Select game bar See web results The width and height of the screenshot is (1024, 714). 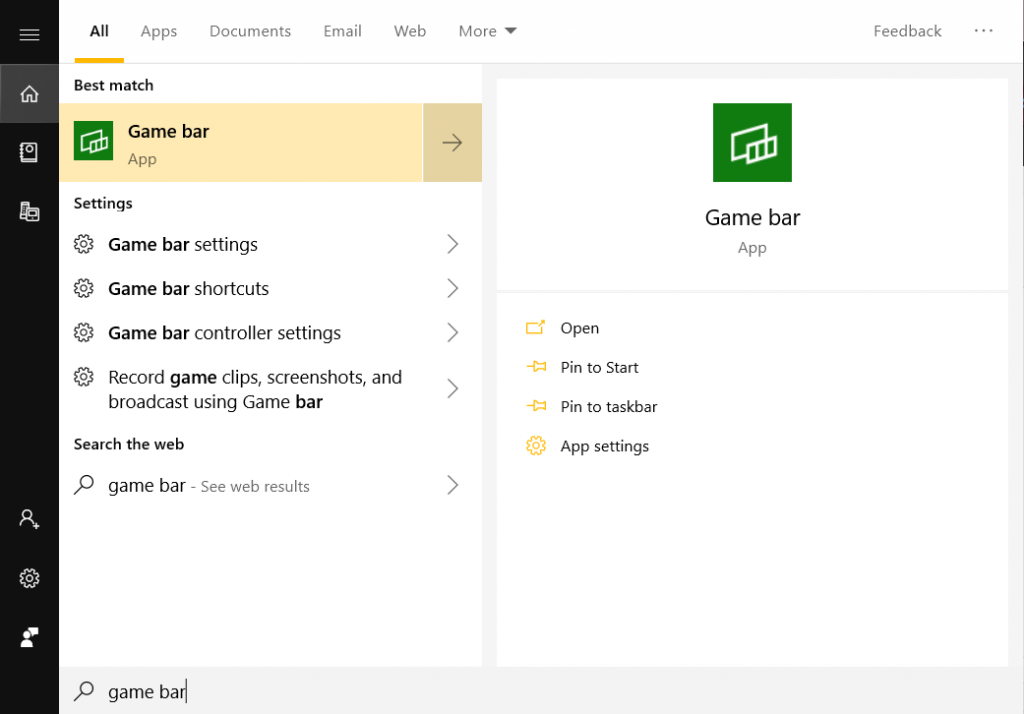(x=270, y=485)
